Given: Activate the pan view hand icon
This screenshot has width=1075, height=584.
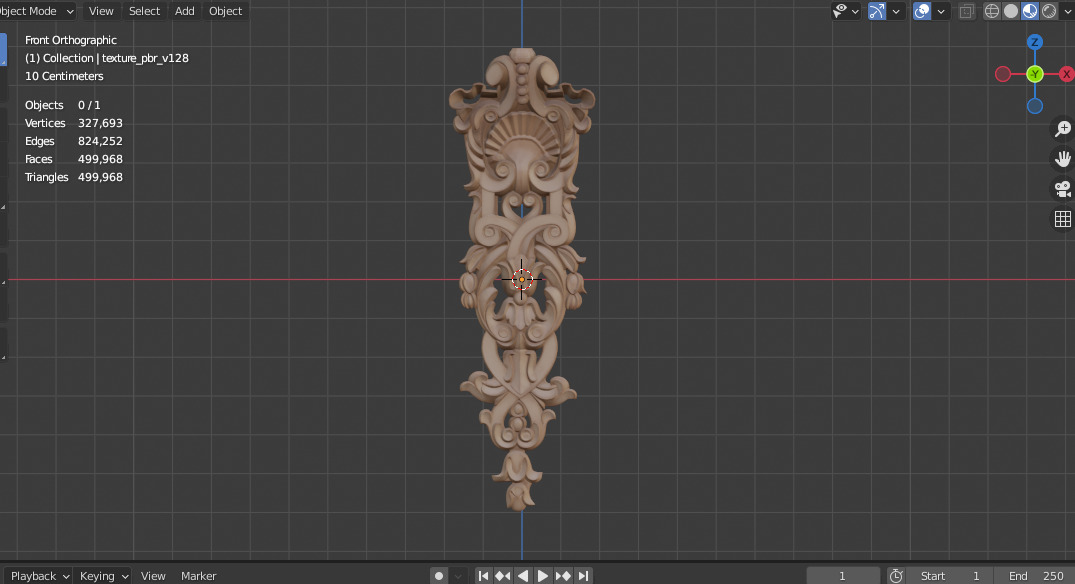Looking at the screenshot, I should (1063, 159).
